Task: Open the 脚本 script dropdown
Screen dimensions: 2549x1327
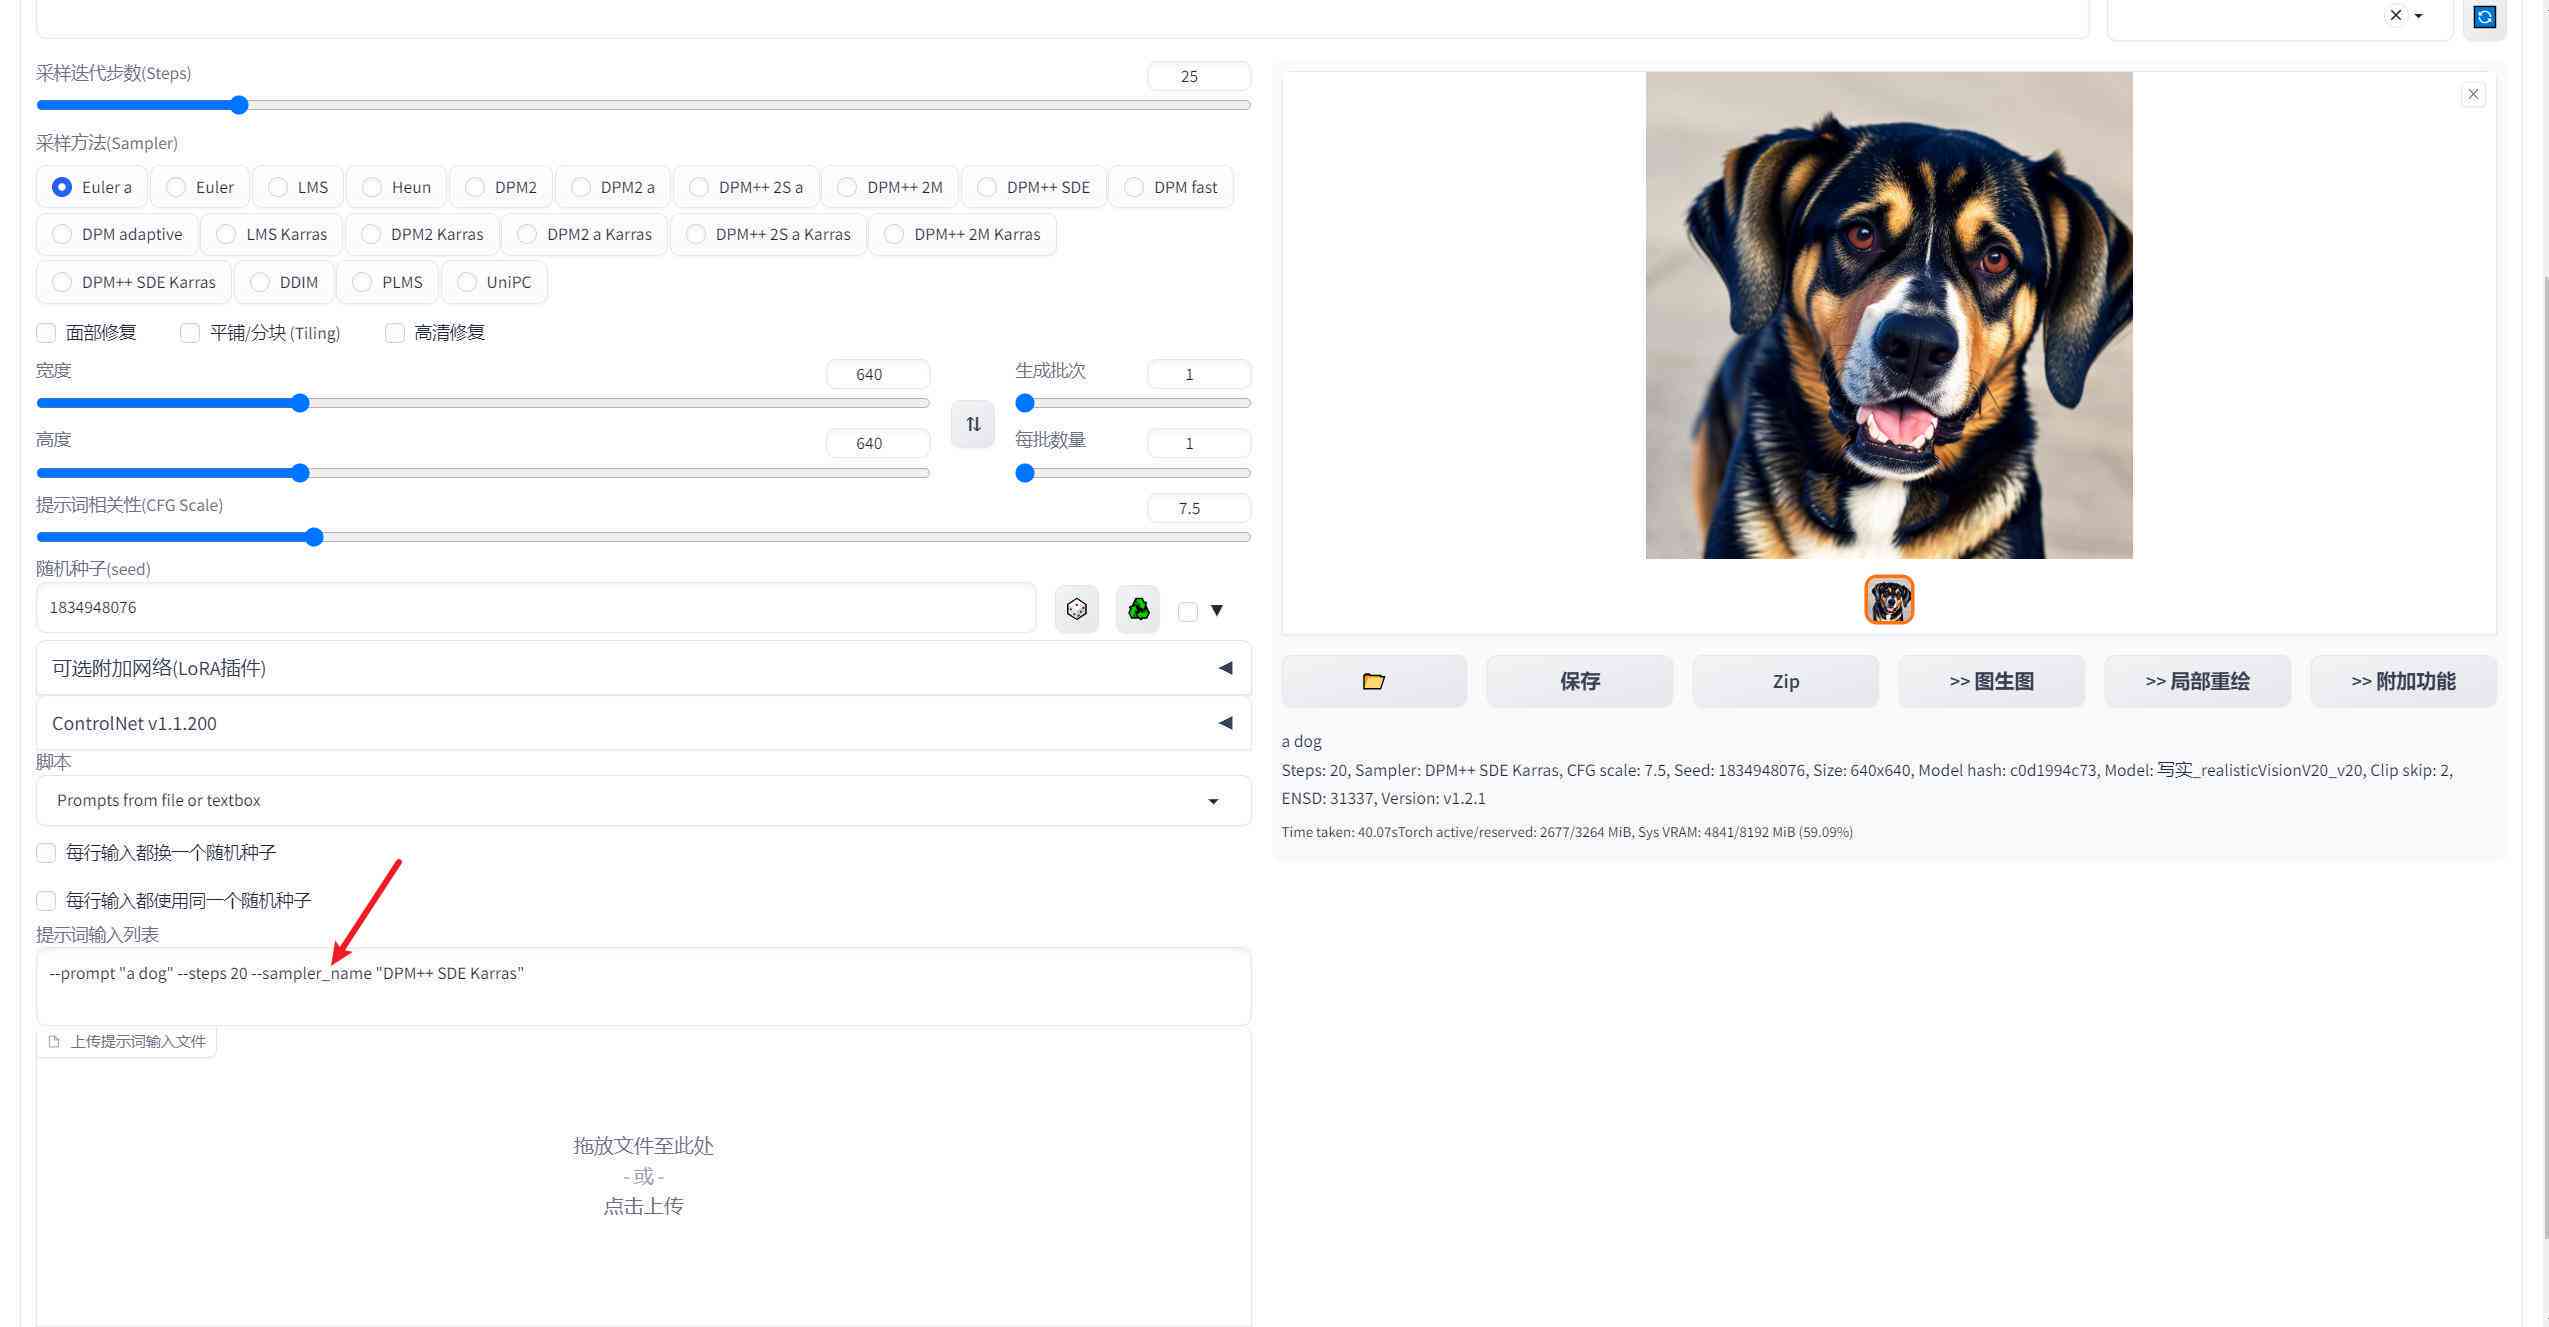Action: point(643,800)
